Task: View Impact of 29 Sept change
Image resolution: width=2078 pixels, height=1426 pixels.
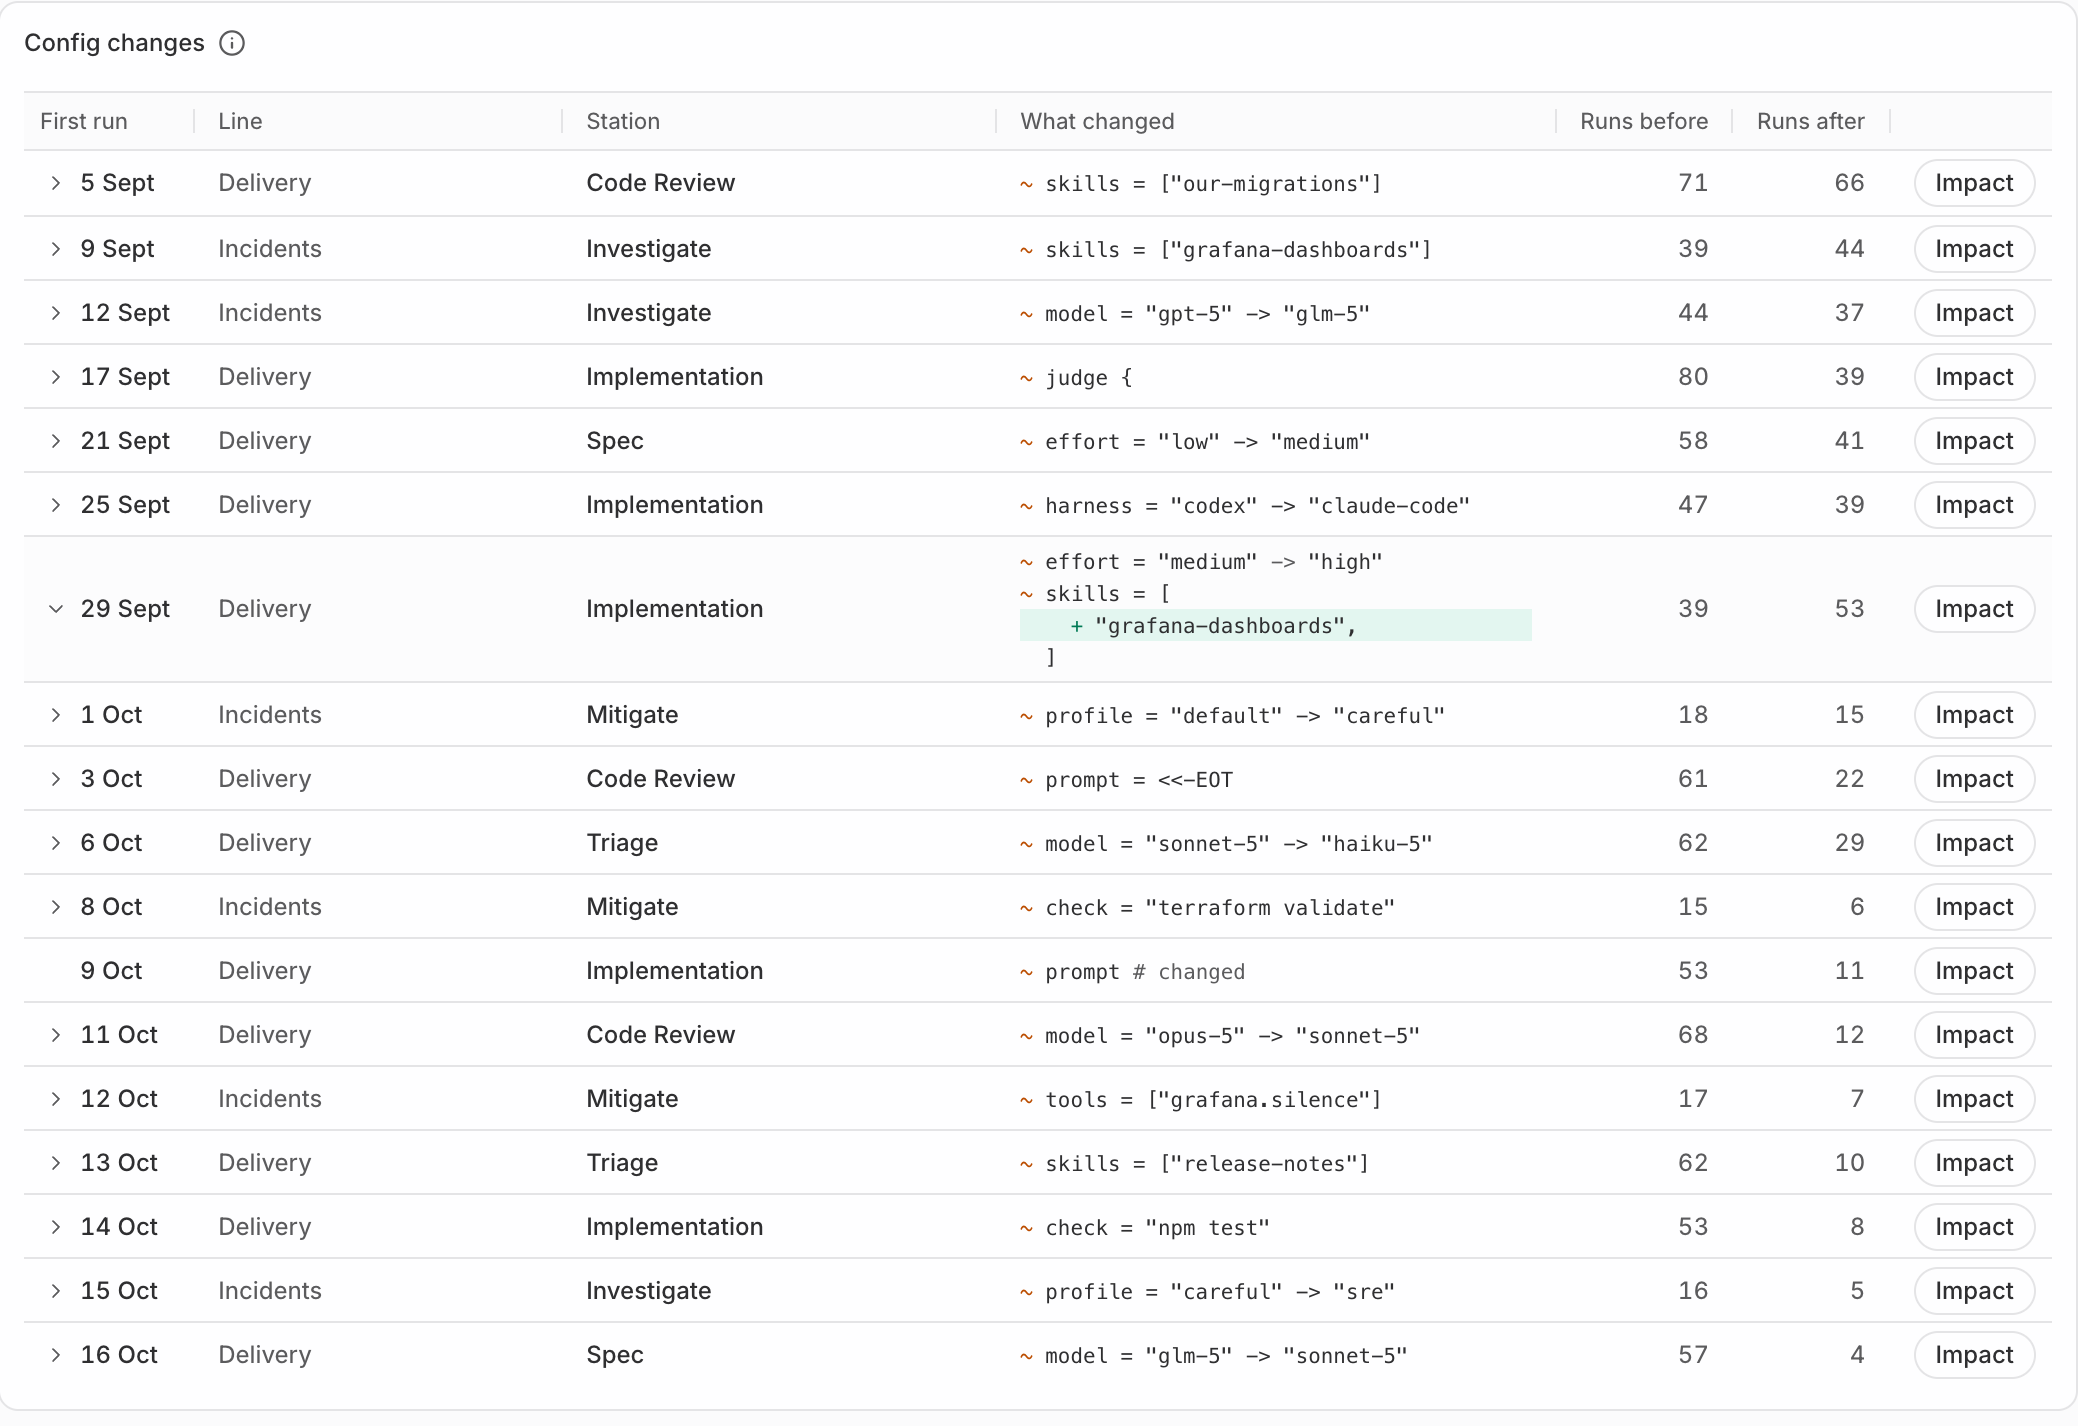Action: coord(1974,609)
